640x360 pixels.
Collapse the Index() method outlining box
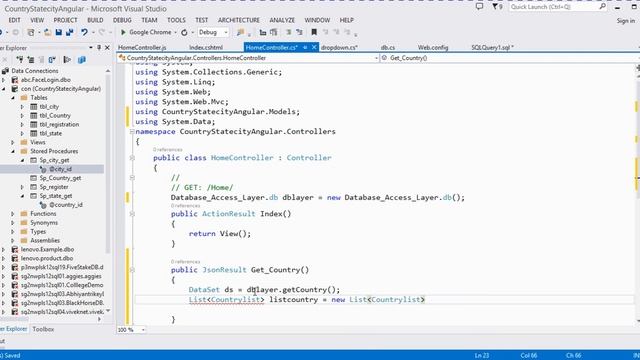[132, 214]
